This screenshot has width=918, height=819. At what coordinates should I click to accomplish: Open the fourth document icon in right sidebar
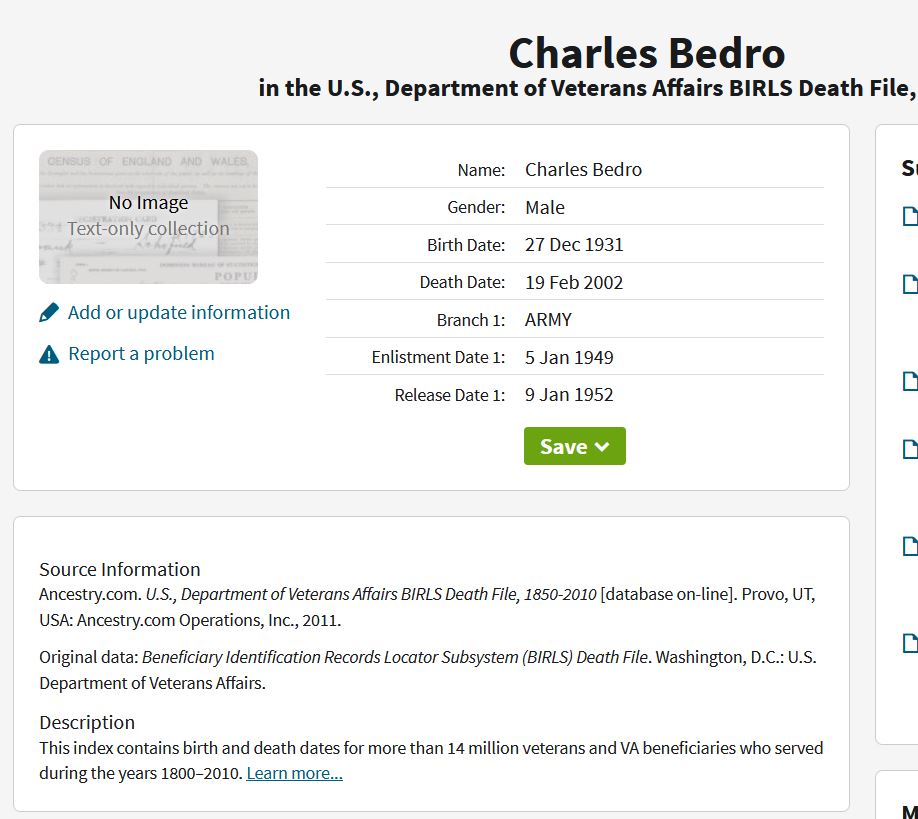click(910, 449)
